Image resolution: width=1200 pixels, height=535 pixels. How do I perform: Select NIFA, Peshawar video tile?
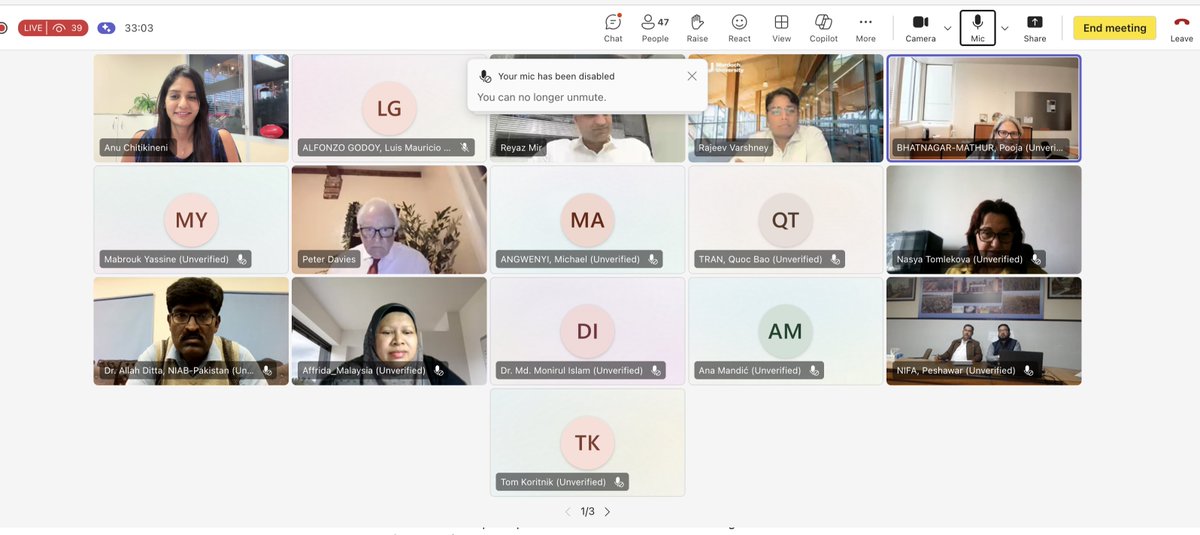click(x=984, y=331)
